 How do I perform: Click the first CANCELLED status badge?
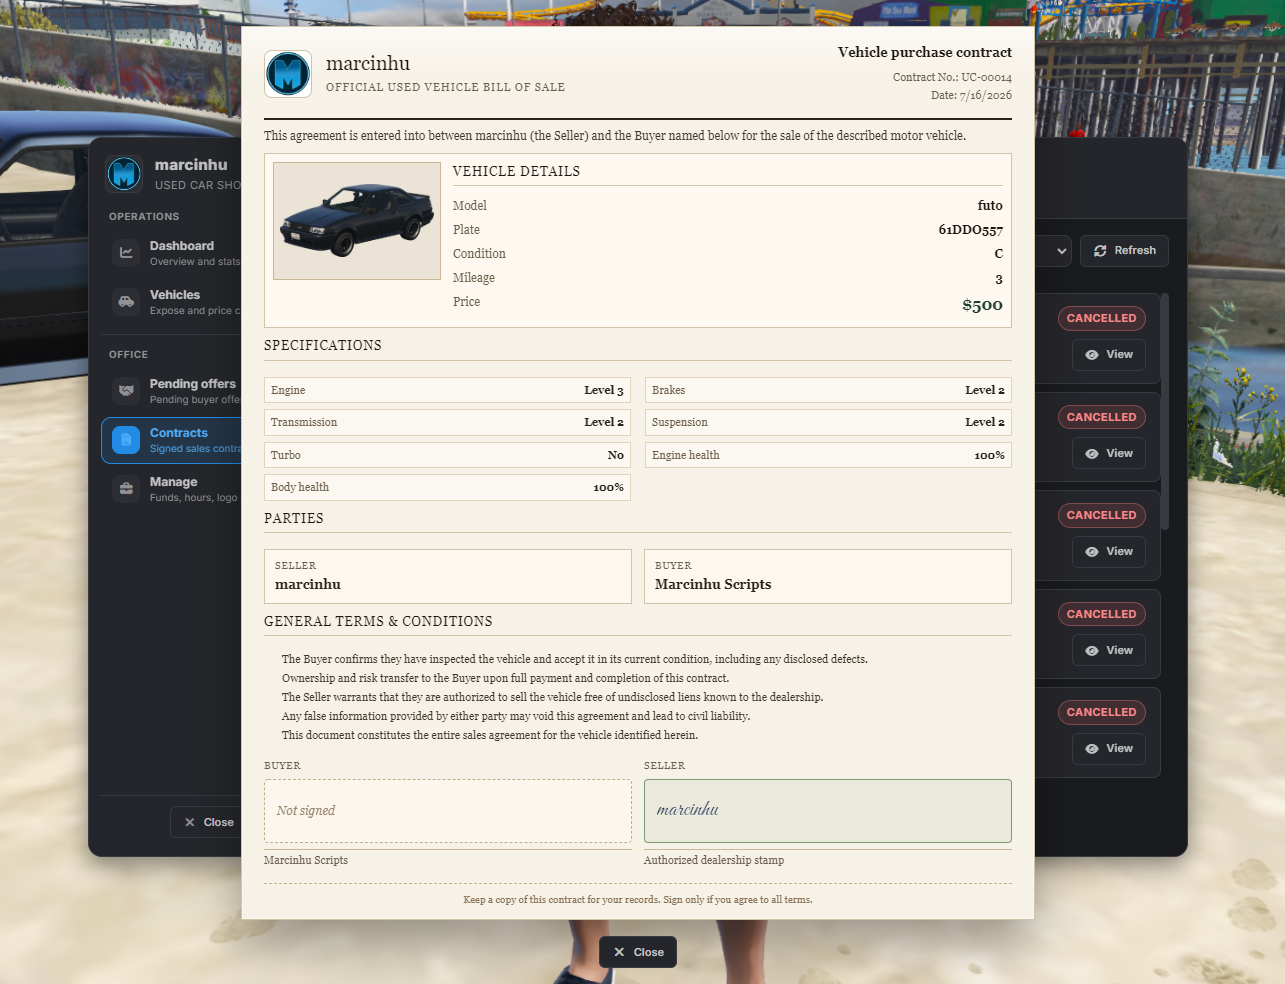[x=1101, y=318]
